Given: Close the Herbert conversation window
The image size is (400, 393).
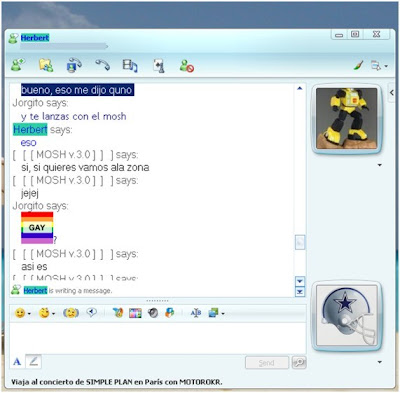Looking at the screenshot, I should [376, 34].
